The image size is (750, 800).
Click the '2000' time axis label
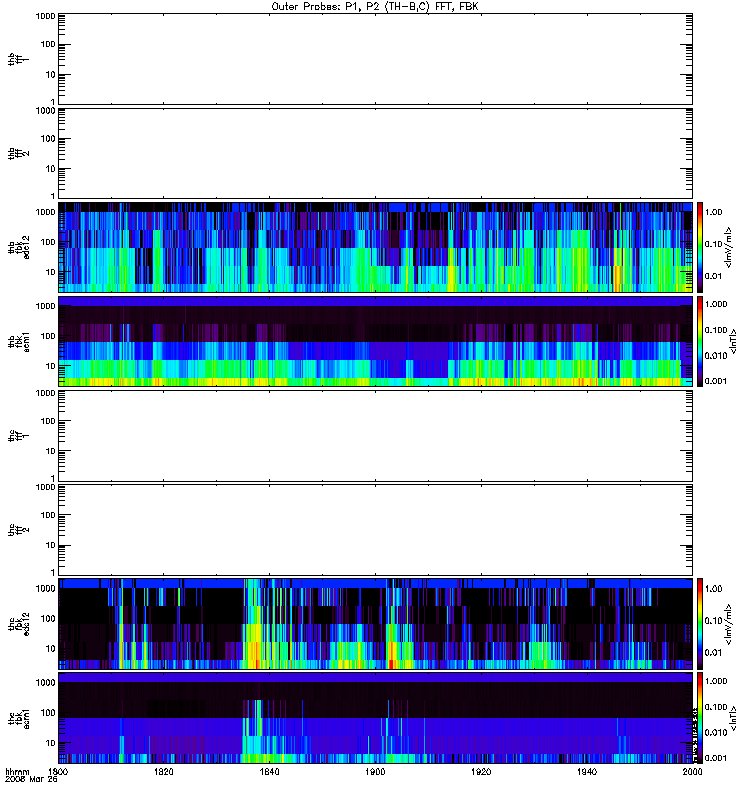692,771
